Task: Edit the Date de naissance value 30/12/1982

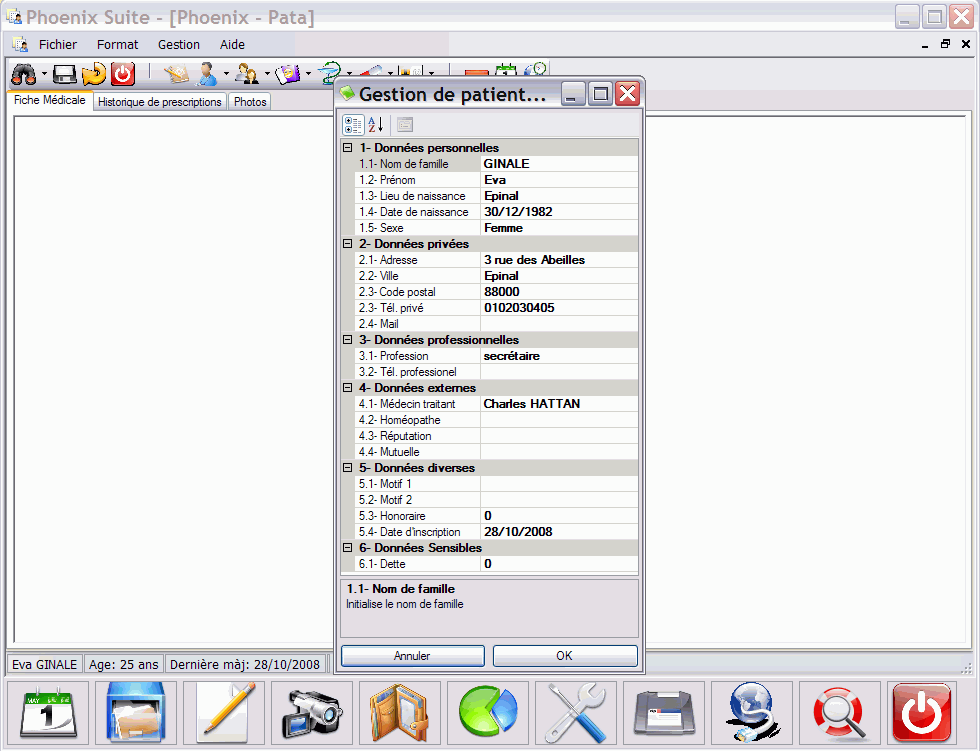Action: coord(559,212)
